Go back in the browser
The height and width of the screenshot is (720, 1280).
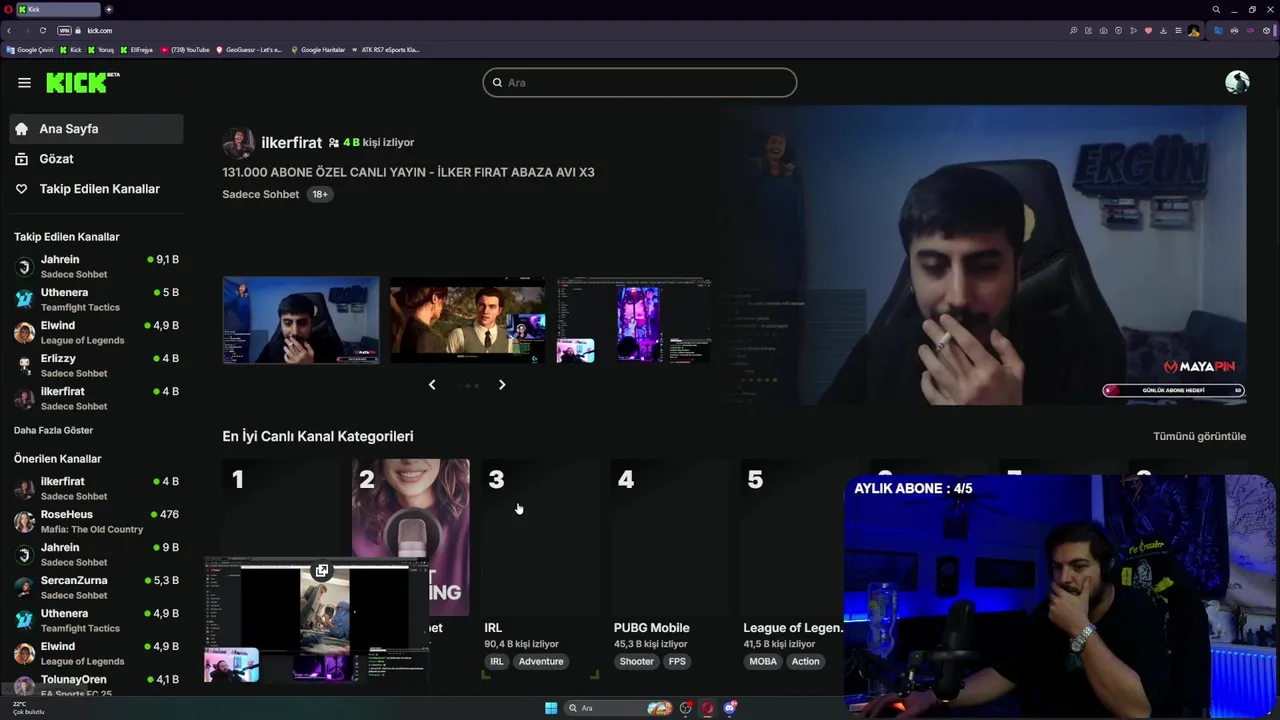(x=9, y=30)
